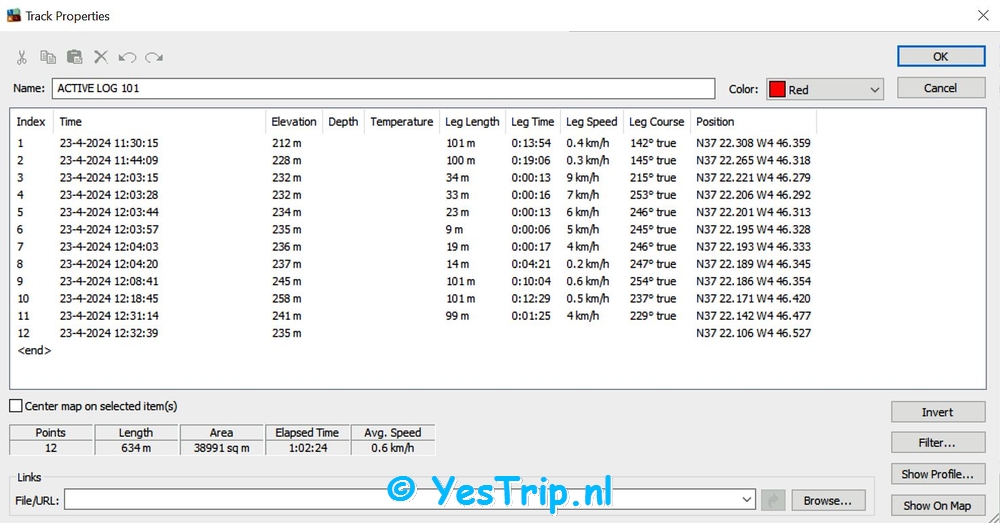Click the Paste clipboard icon
This screenshot has width=1000, height=523.
(x=74, y=58)
